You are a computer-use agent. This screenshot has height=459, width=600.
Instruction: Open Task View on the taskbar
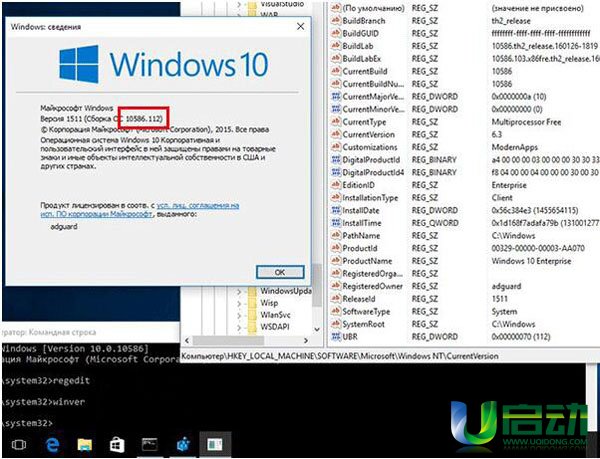[19, 444]
